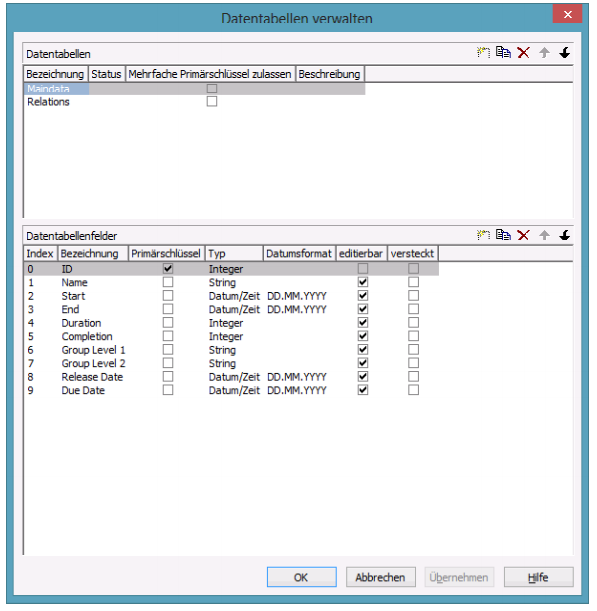Open the Typ cell of the Start field
This screenshot has width=597, height=611.
(x=234, y=296)
